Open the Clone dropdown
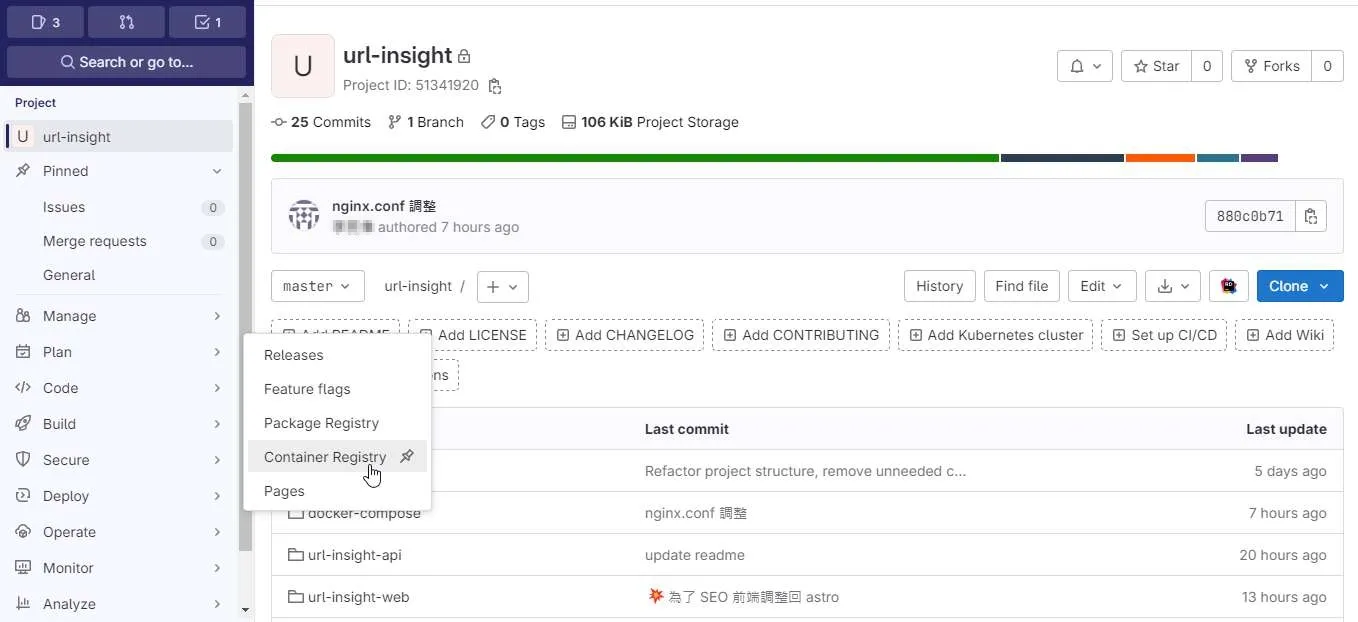 1299,286
